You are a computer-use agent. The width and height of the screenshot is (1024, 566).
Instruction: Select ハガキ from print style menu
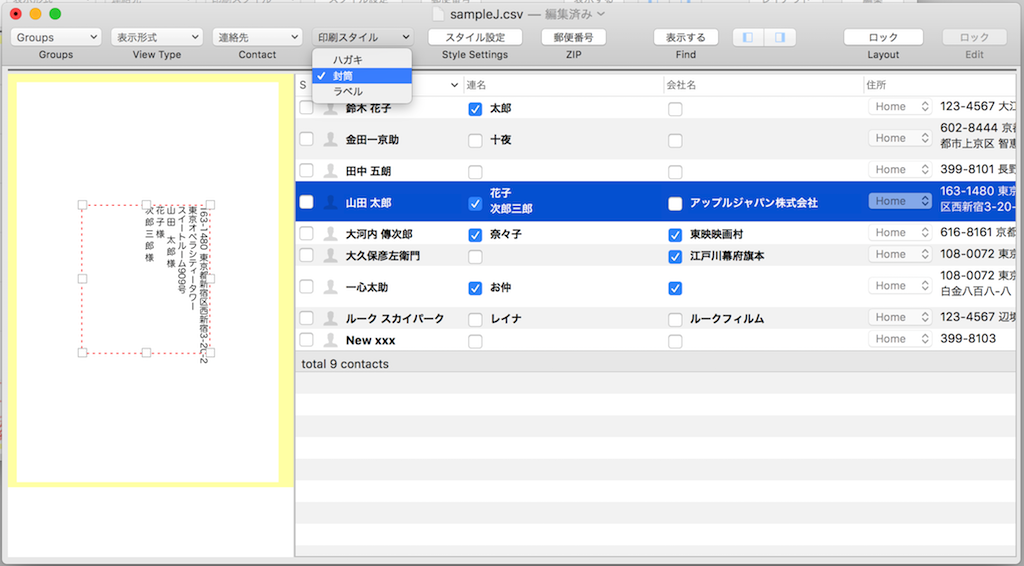(348, 60)
